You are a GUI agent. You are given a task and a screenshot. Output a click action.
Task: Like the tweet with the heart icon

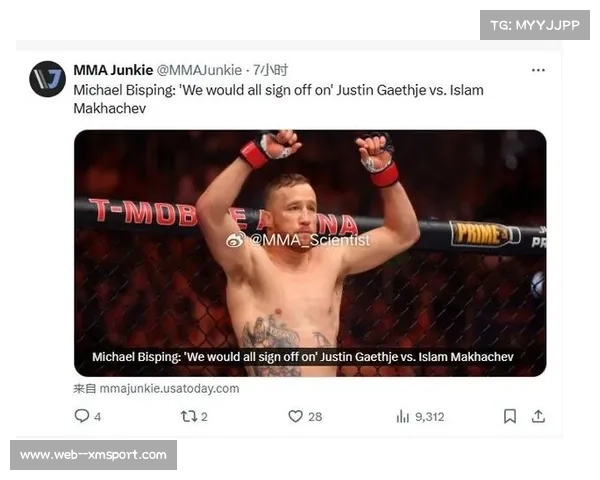[295, 416]
